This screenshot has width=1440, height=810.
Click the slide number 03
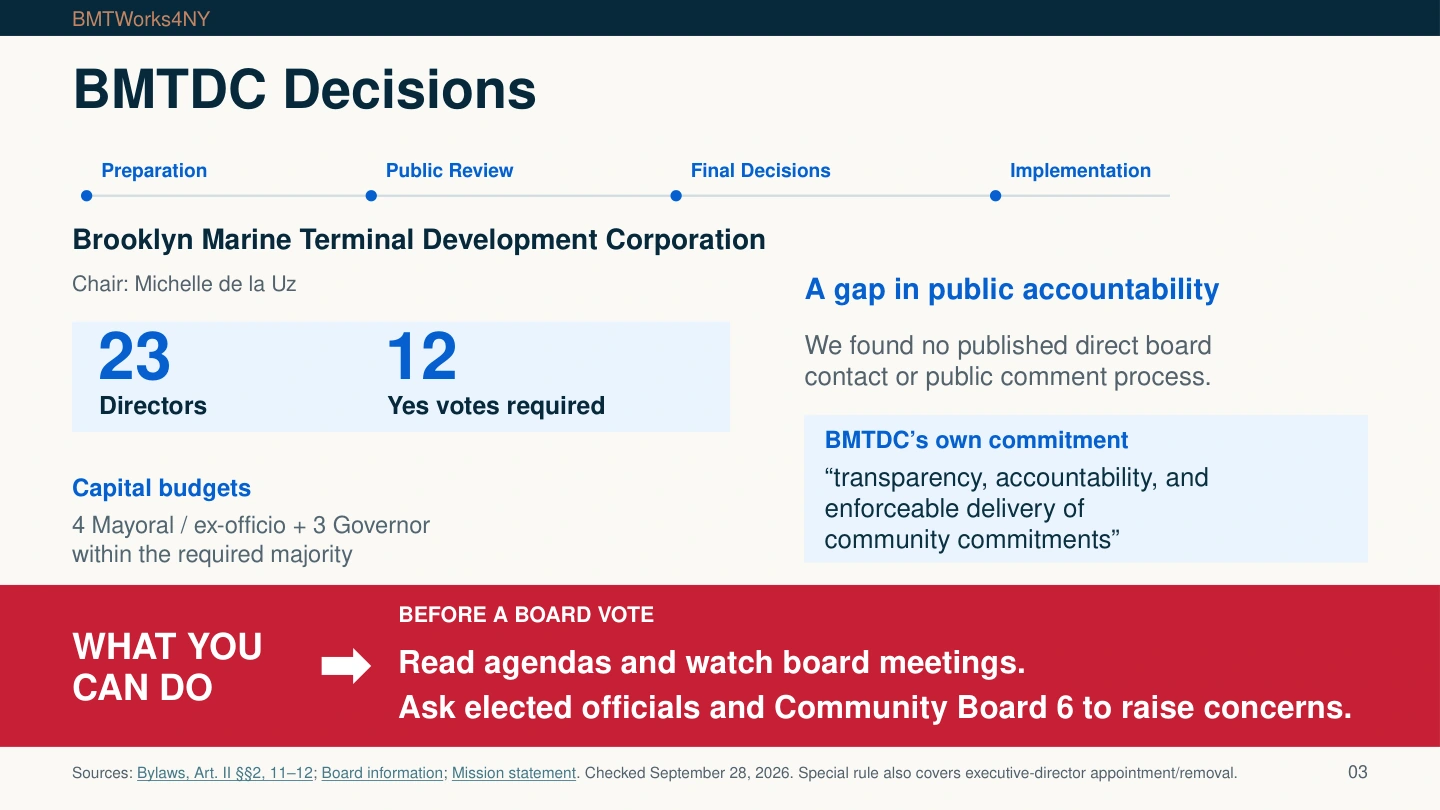(x=1357, y=772)
